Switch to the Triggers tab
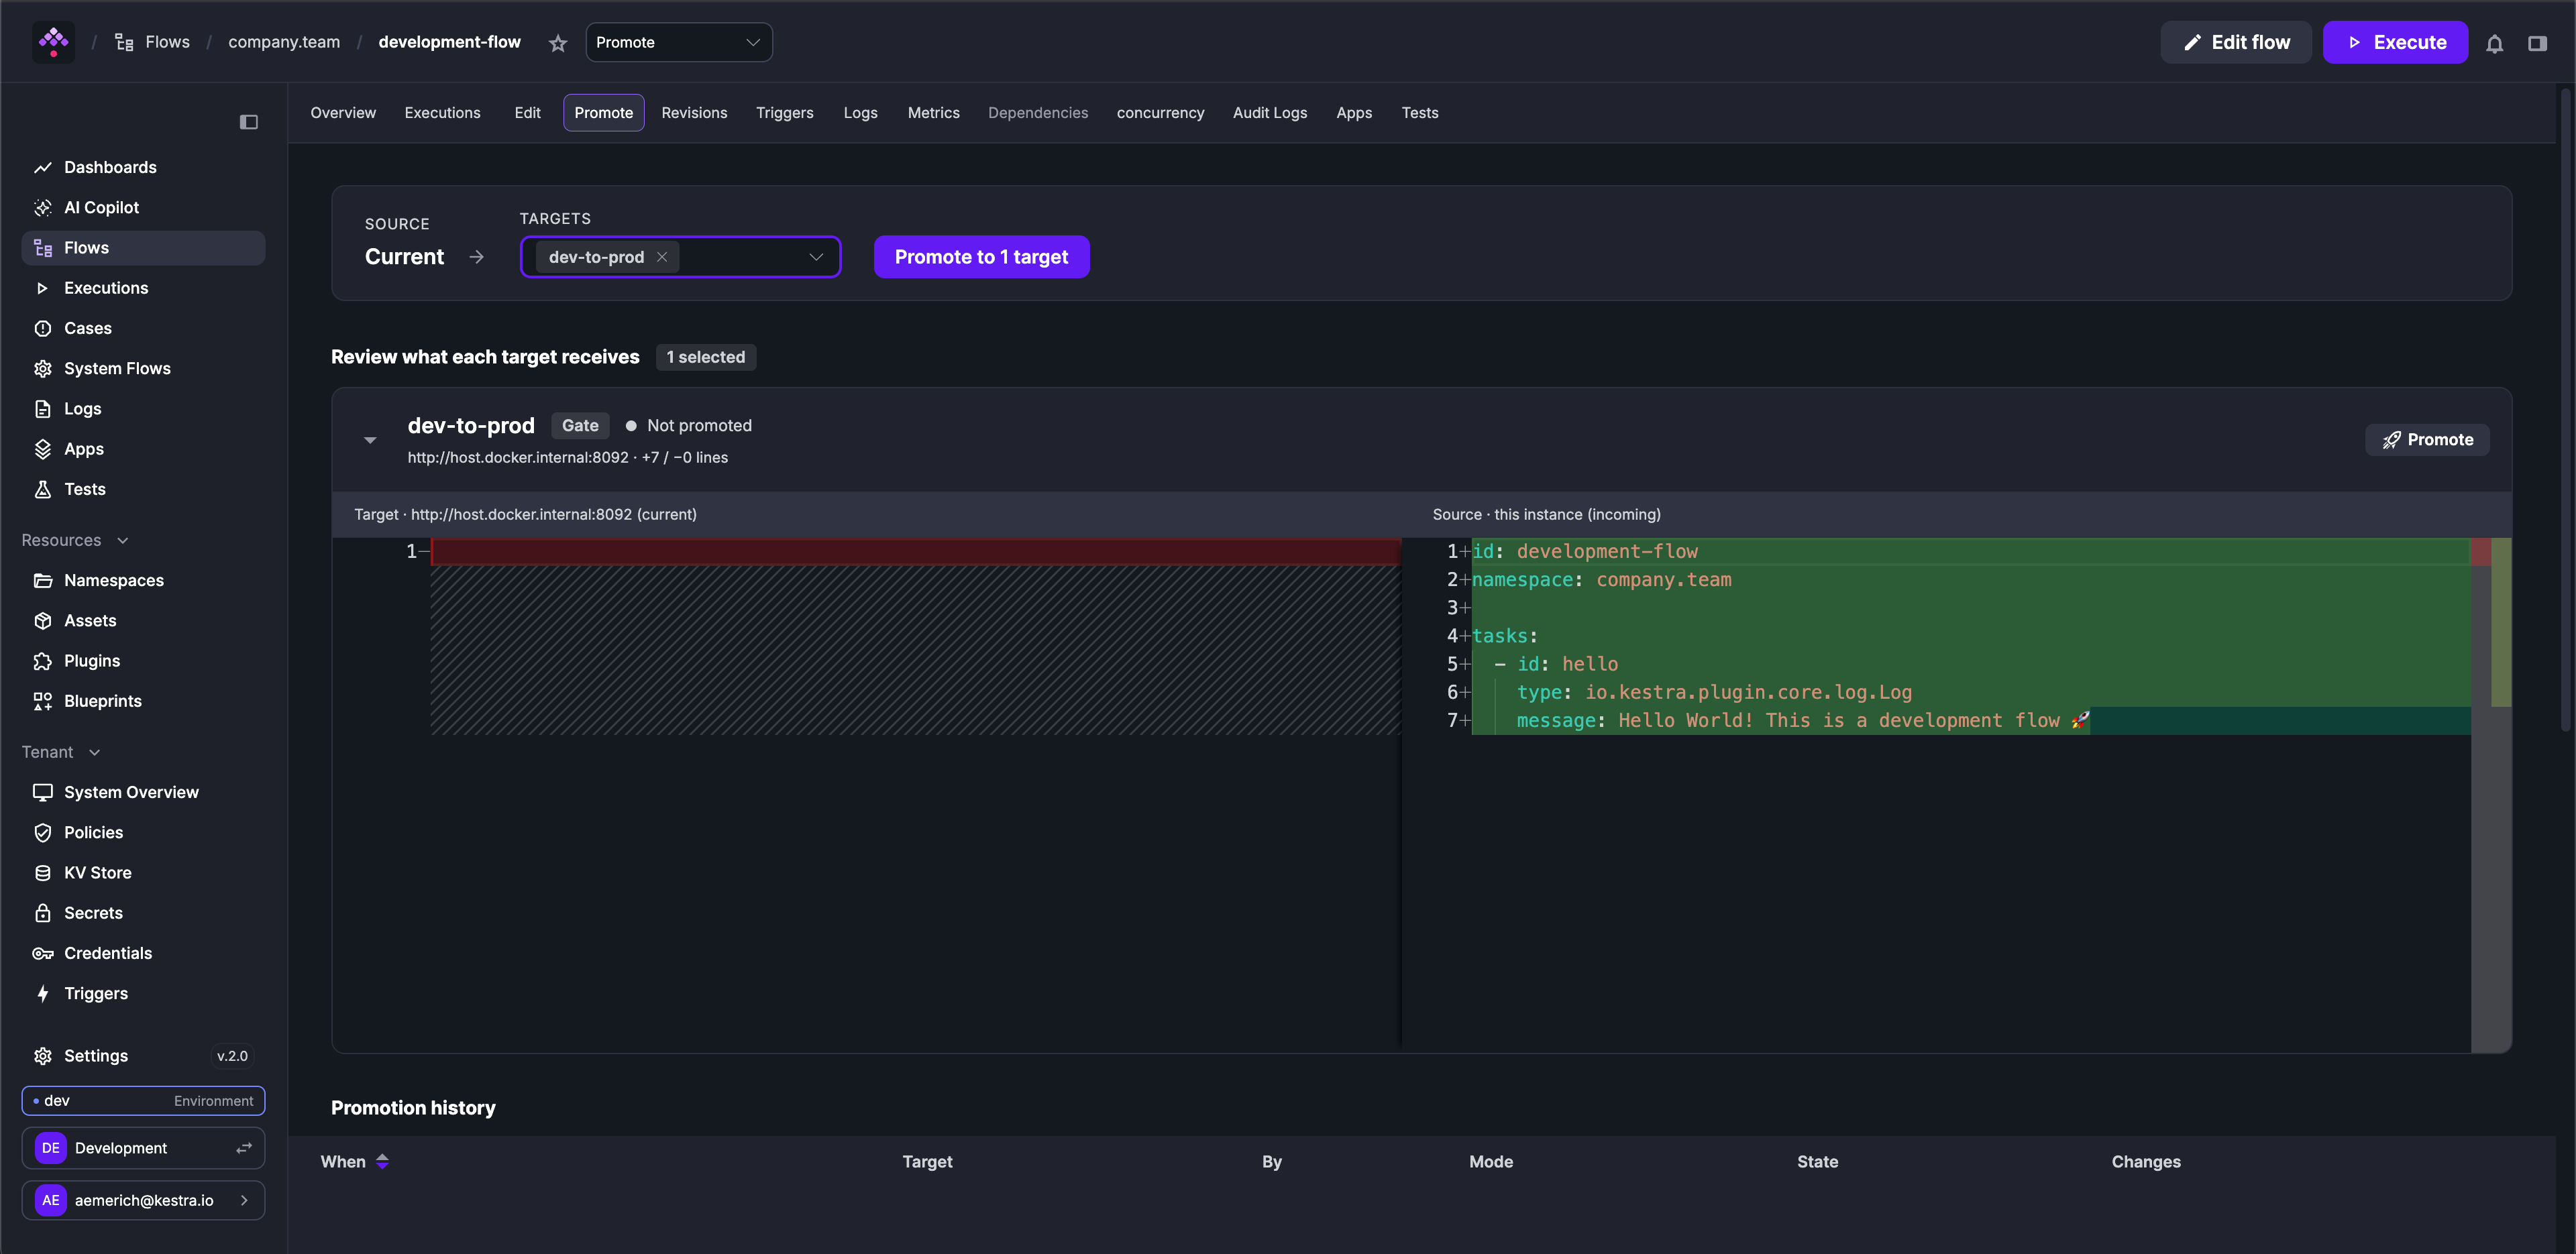Image resolution: width=2576 pixels, height=1254 pixels. (784, 113)
